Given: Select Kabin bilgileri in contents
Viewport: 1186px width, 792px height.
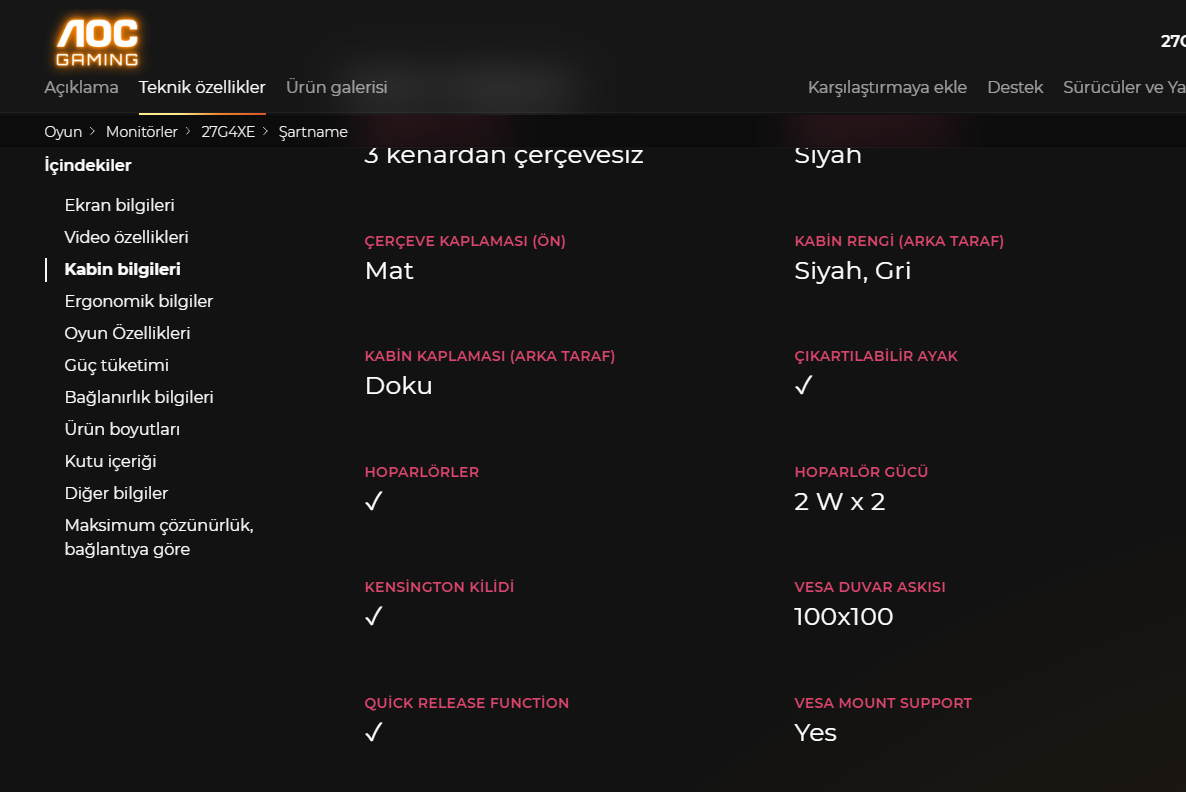Looking at the screenshot, I should [x=122, y=269].
